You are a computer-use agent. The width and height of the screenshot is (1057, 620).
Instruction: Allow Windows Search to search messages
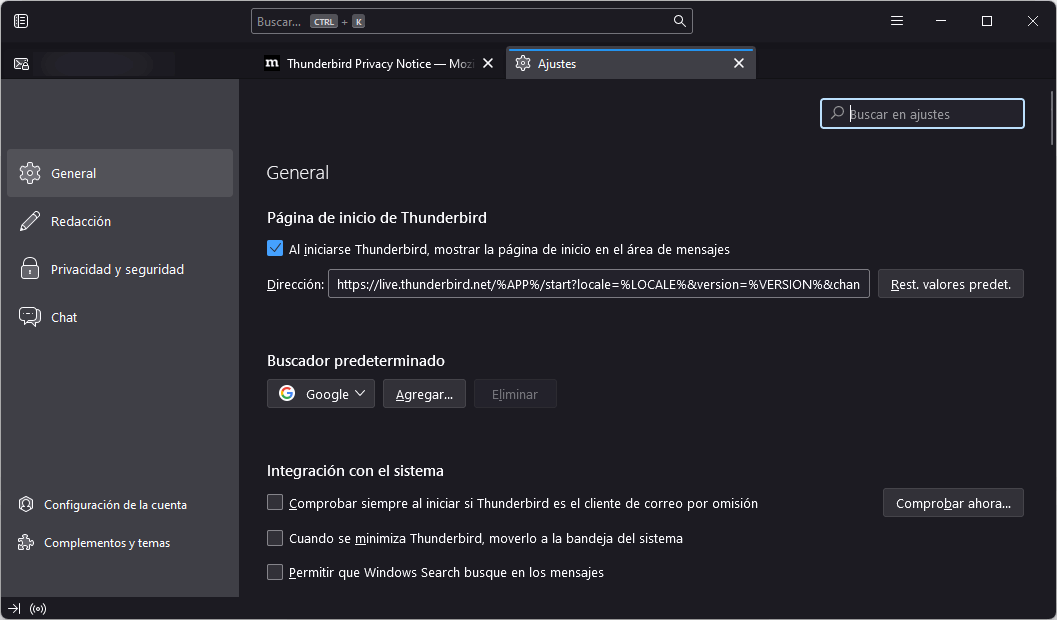coord(276,573)
